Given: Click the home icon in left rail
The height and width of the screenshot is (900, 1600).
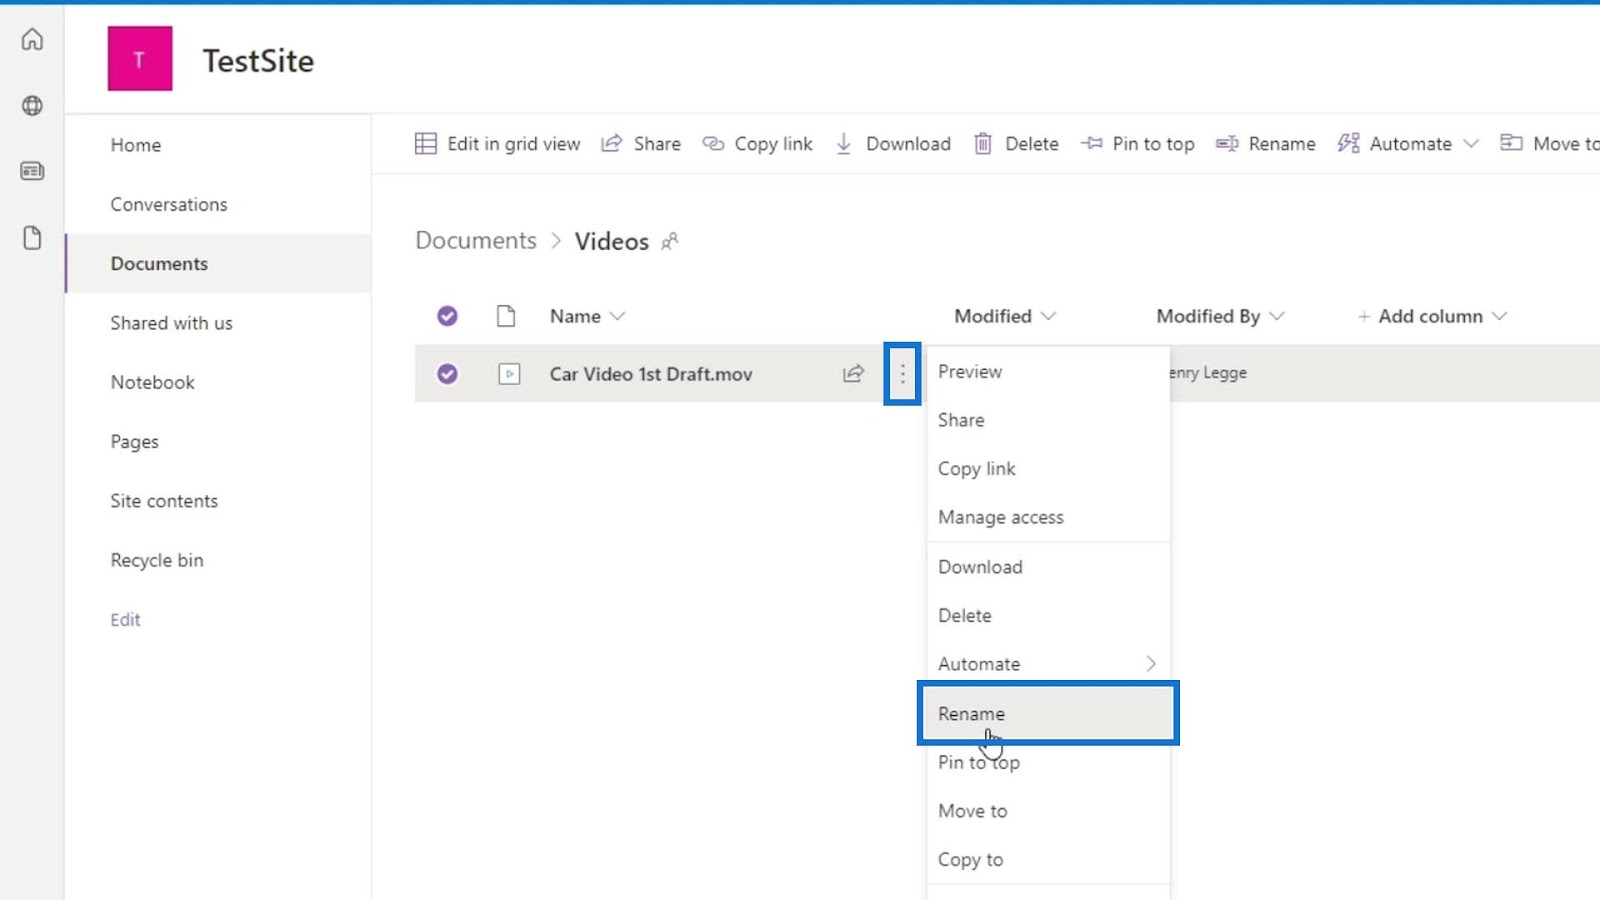Looking at the screenshot, I should point(32,39).
